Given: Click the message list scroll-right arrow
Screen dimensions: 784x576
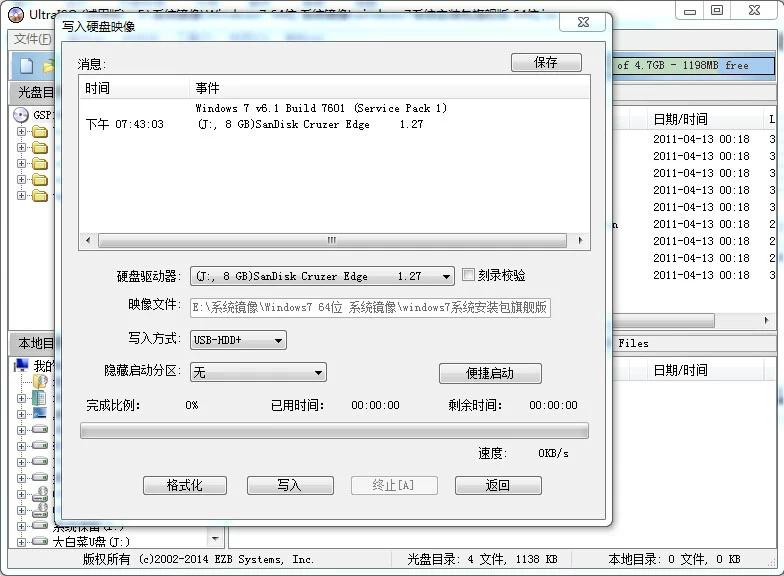Looking at the screenshot, I should (x=580, y=240).
